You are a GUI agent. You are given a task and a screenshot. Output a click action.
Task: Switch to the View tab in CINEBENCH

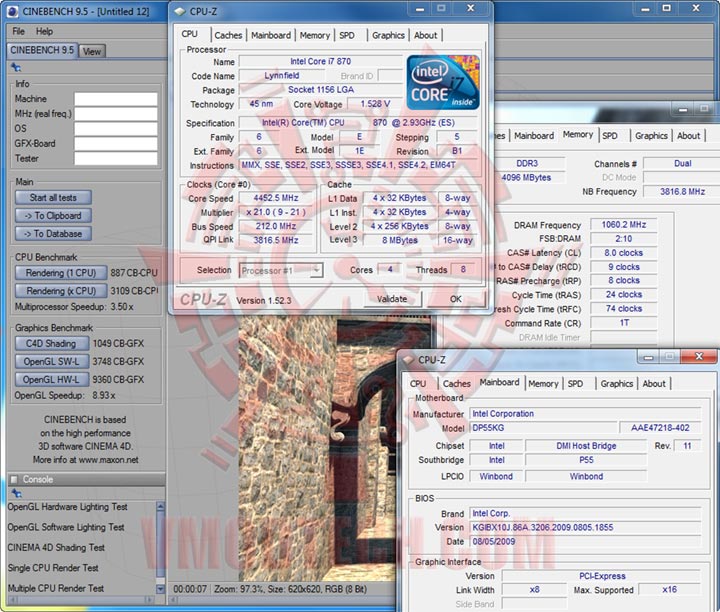pyautogui.click(x=92, y=51)
